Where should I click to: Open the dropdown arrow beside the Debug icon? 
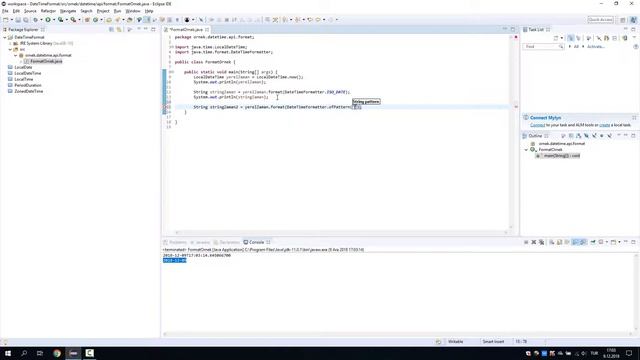pyautogui.click(x=41, y=20)
